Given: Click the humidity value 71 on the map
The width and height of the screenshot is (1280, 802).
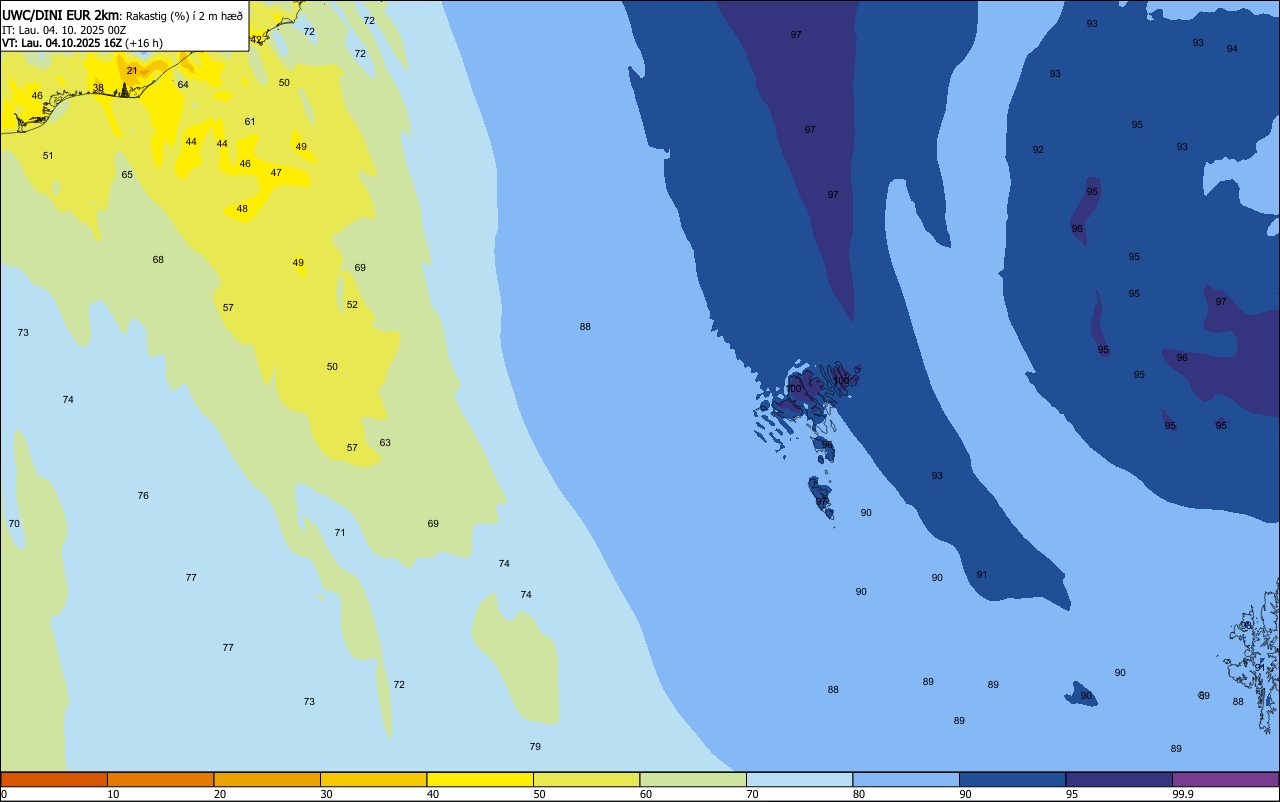Looking at the screenshot, I should coord(340,533).
